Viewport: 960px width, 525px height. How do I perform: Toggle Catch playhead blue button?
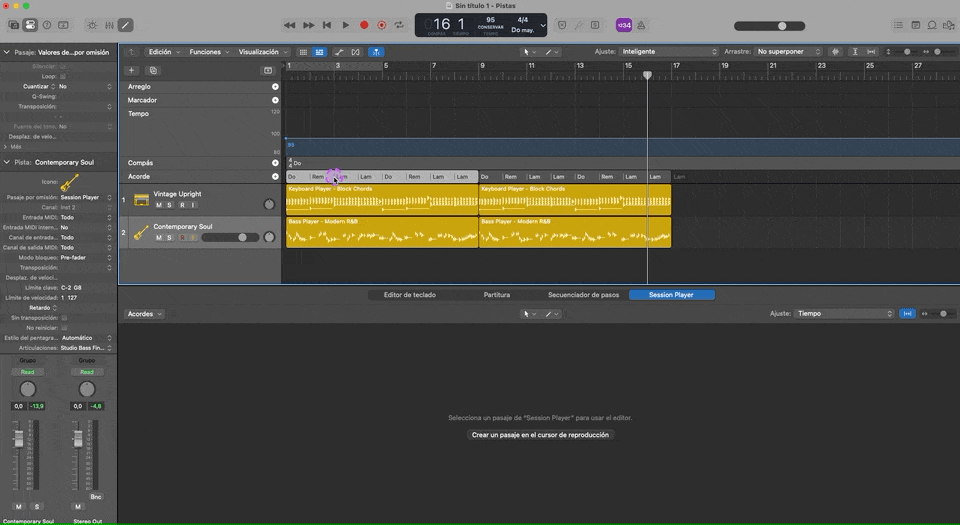point(376,52)
